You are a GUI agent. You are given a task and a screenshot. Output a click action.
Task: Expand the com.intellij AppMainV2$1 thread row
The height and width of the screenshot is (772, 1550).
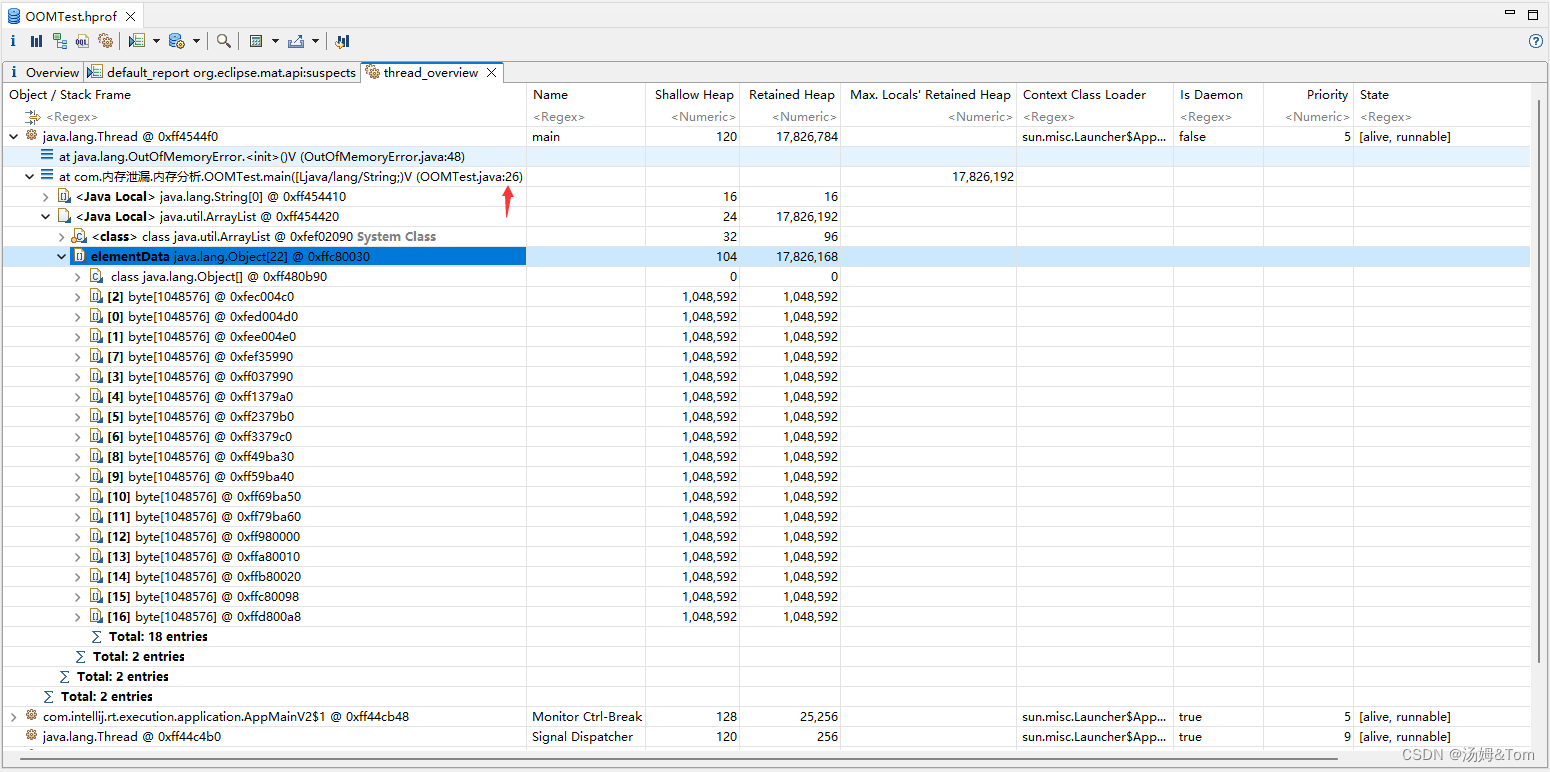click(x=13, y=717)
